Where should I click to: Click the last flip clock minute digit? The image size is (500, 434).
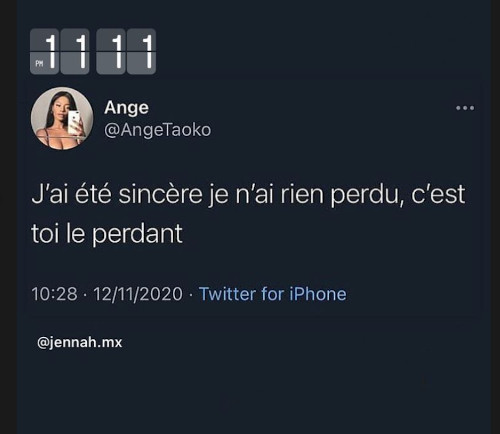(x=141, y=51)
